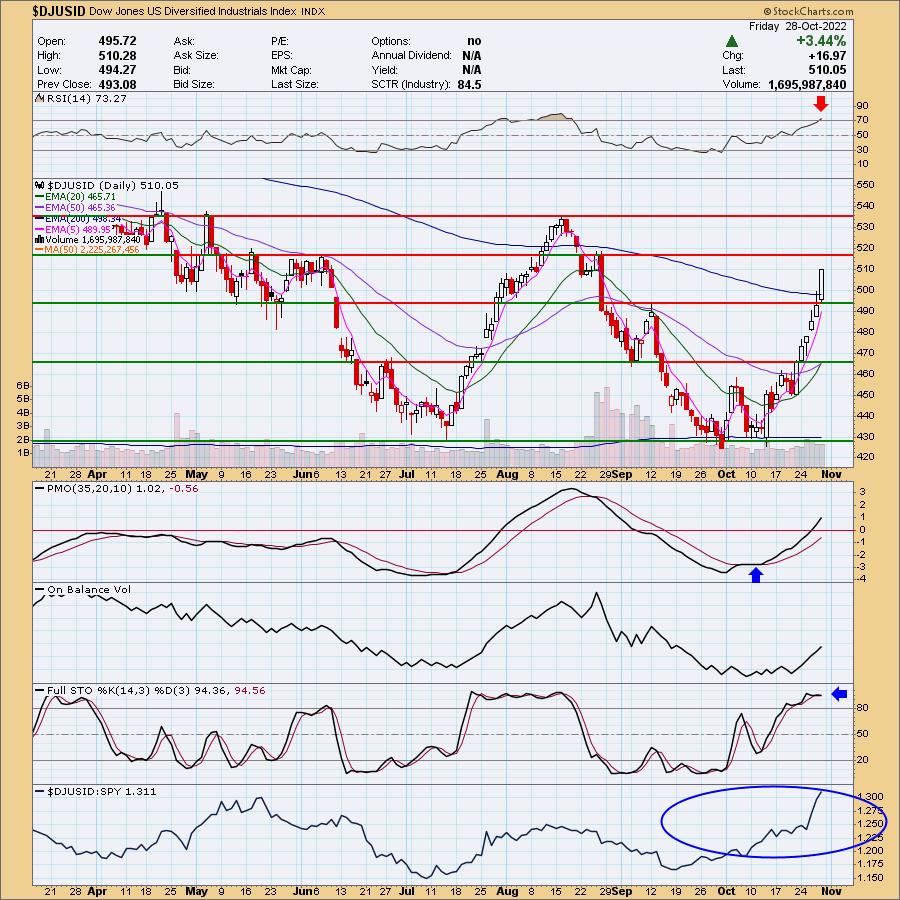
Task: Click the green up-triangle change indicator
Action: pos(731,41)
